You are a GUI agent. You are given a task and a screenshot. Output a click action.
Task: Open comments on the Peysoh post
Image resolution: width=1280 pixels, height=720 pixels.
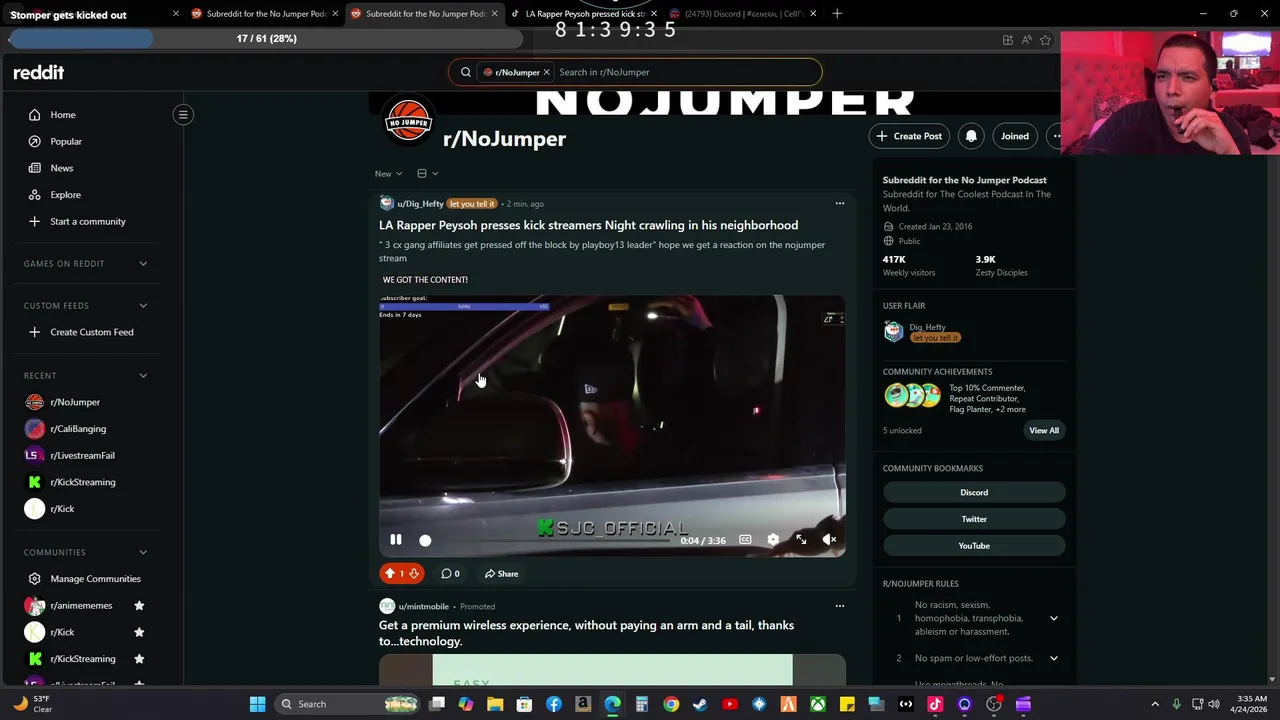(451, 573)
